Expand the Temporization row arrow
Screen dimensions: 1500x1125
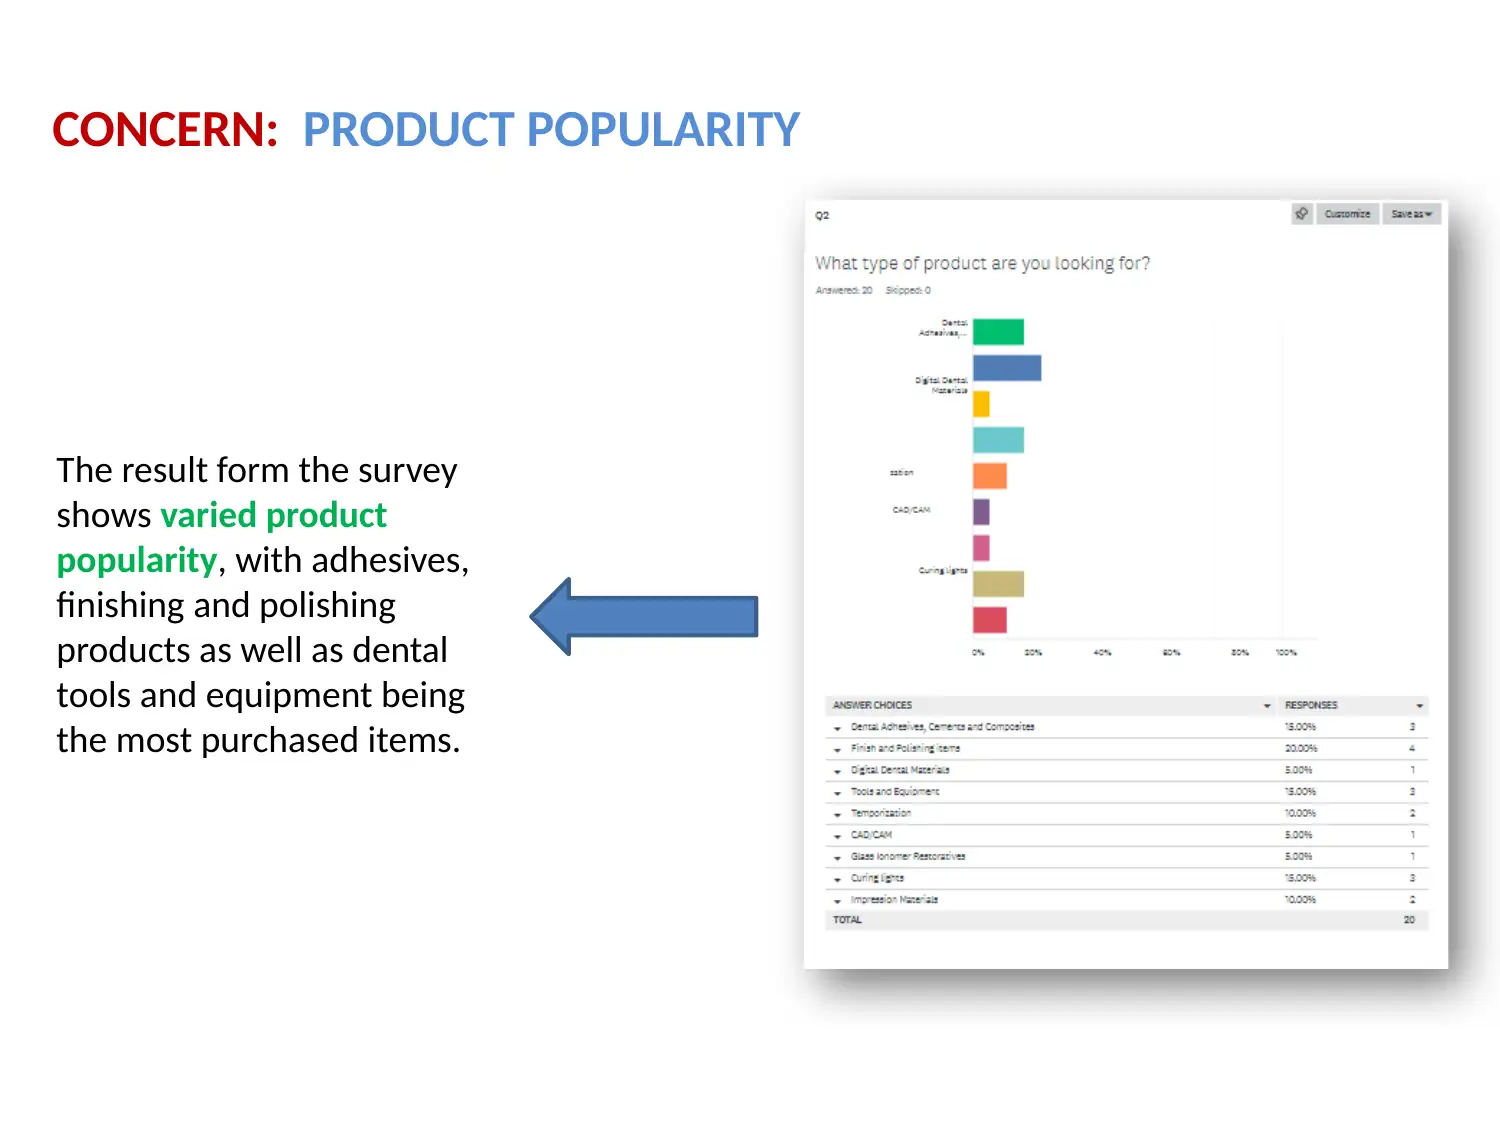click(837, 815)
